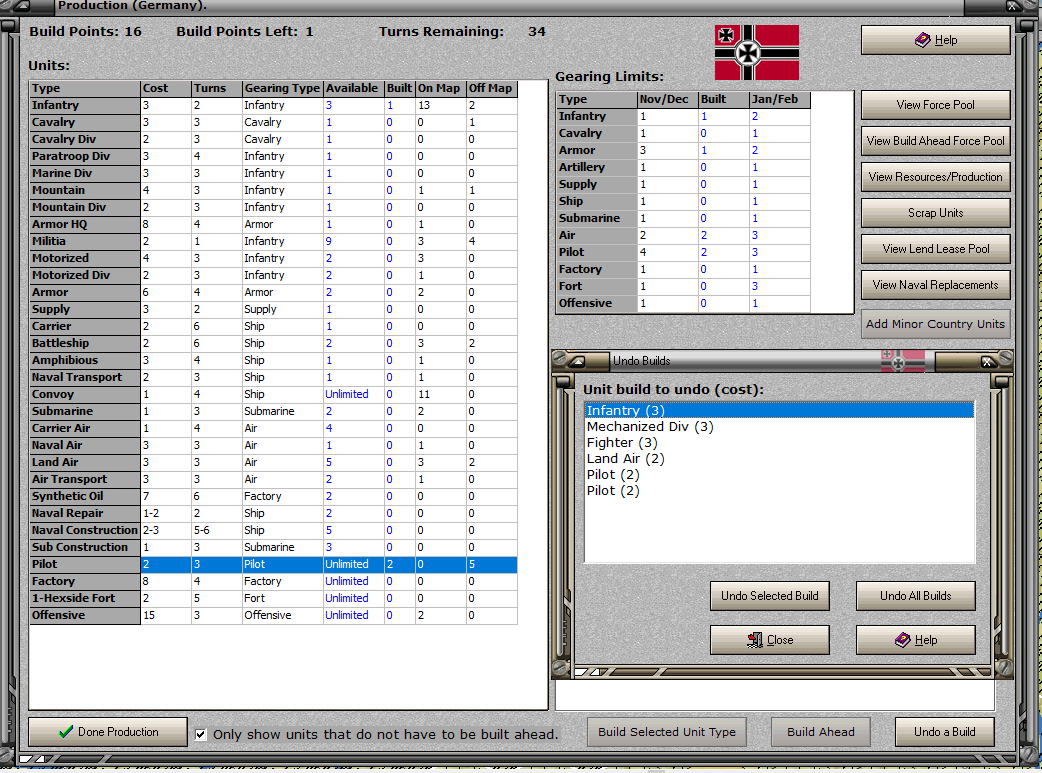Select first Pilot (2) in undo list
The image size is (1042, 773).
[779, 475]
